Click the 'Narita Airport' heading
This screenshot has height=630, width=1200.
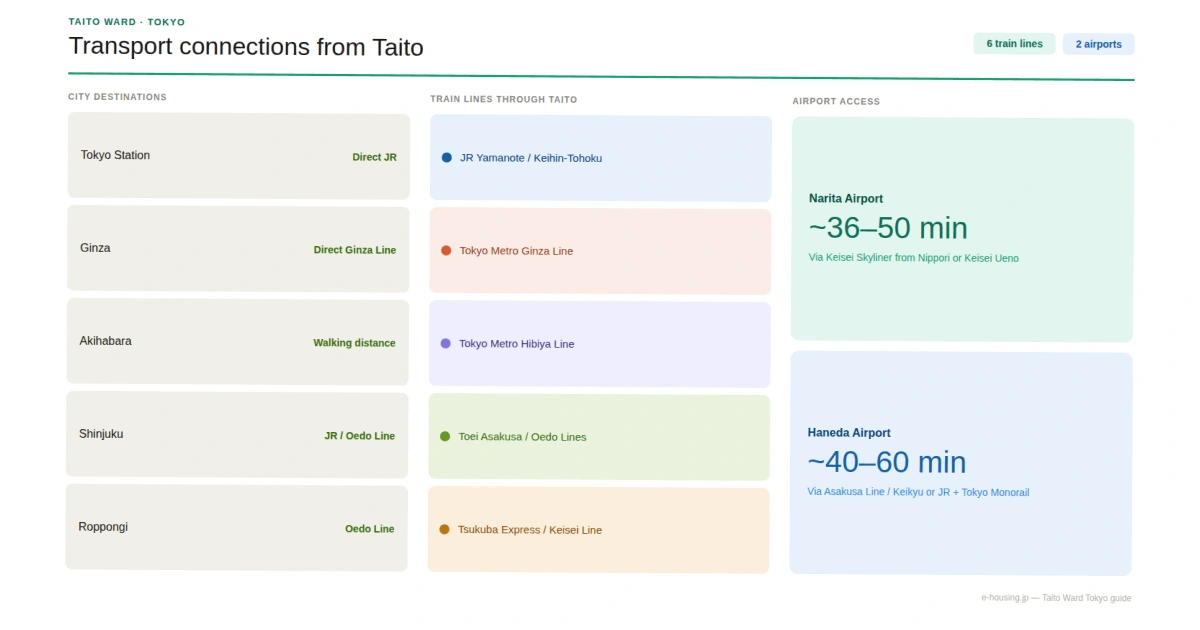click(846, 199)
